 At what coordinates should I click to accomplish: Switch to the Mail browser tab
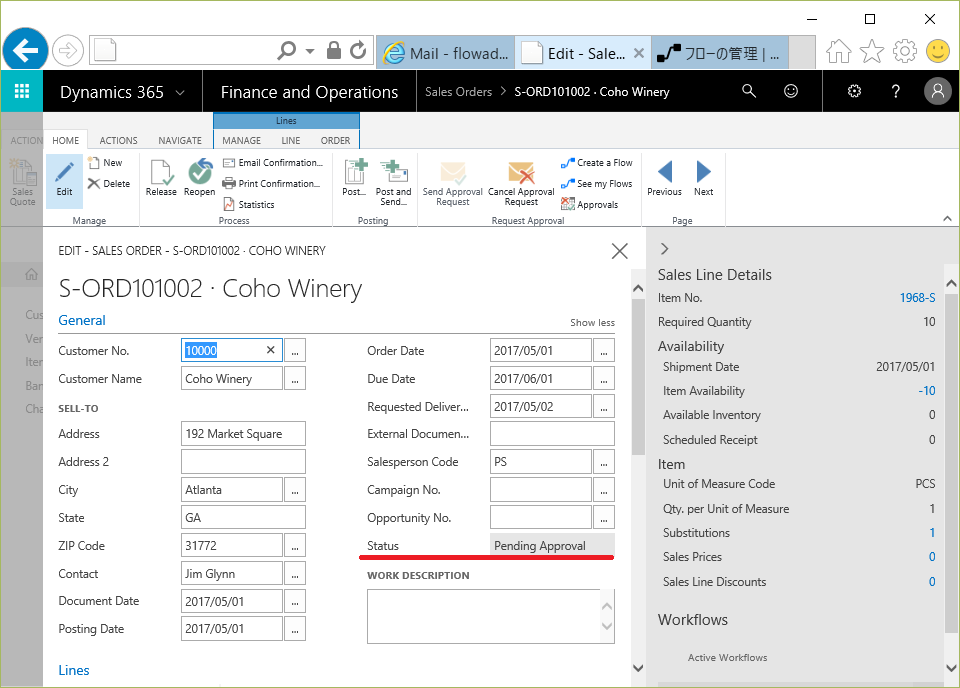(446, 53)
